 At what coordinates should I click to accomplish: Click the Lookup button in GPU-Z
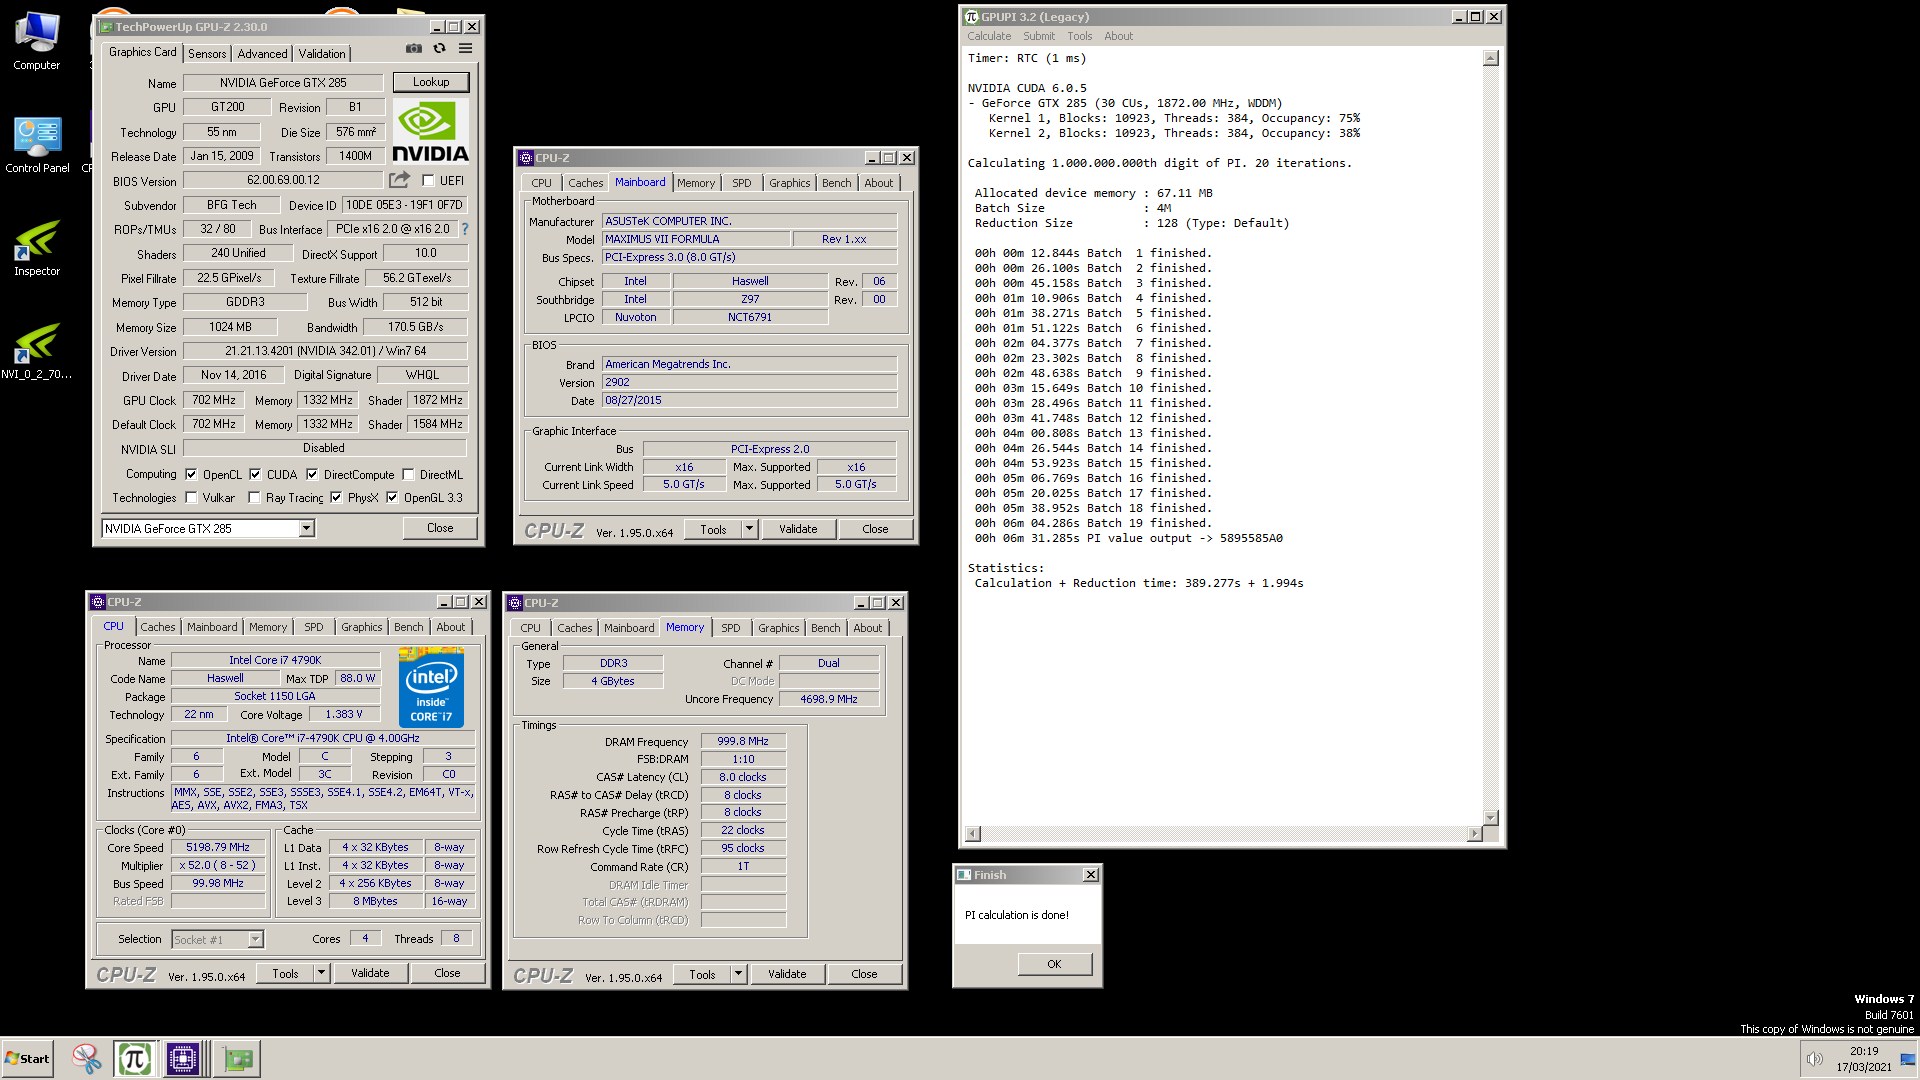click(431, 82)
